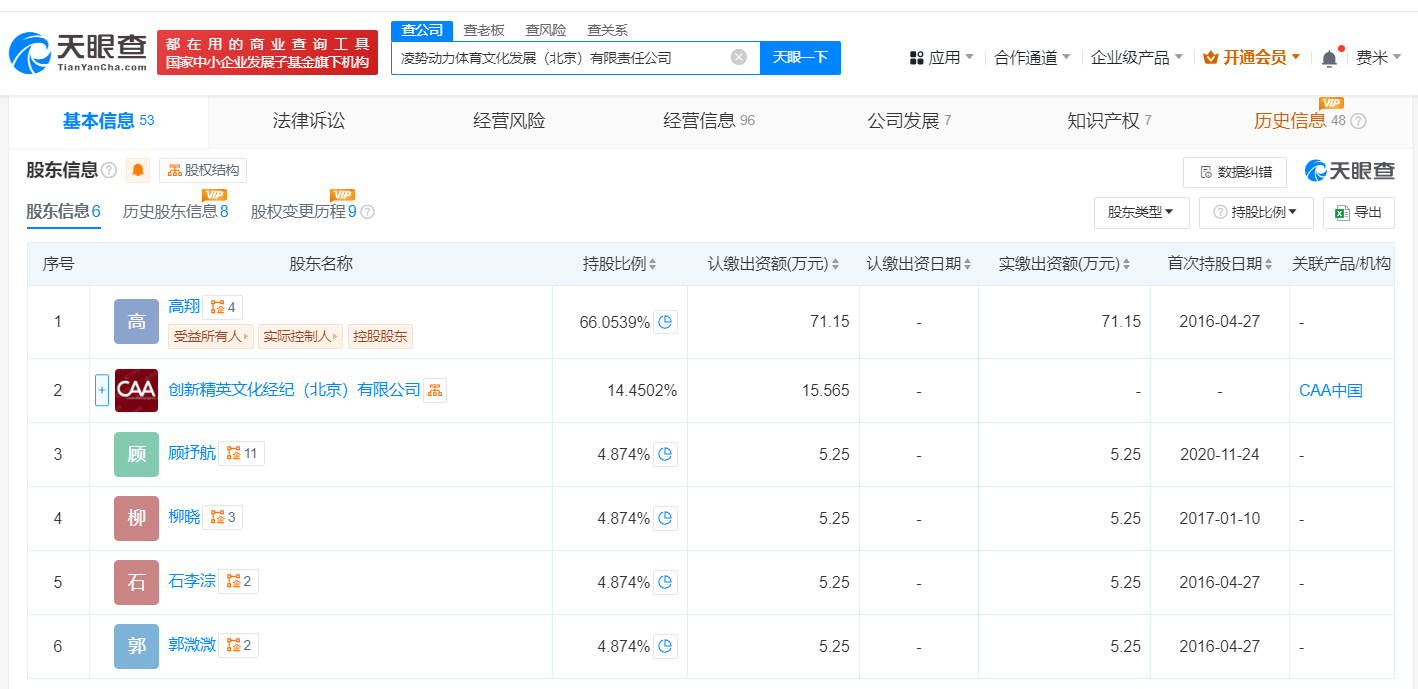This screenshot has width=1418, height=689.
Task: Open equity structure icon next to 高翔
Action: pyautogui.click(x=222, y=307)
